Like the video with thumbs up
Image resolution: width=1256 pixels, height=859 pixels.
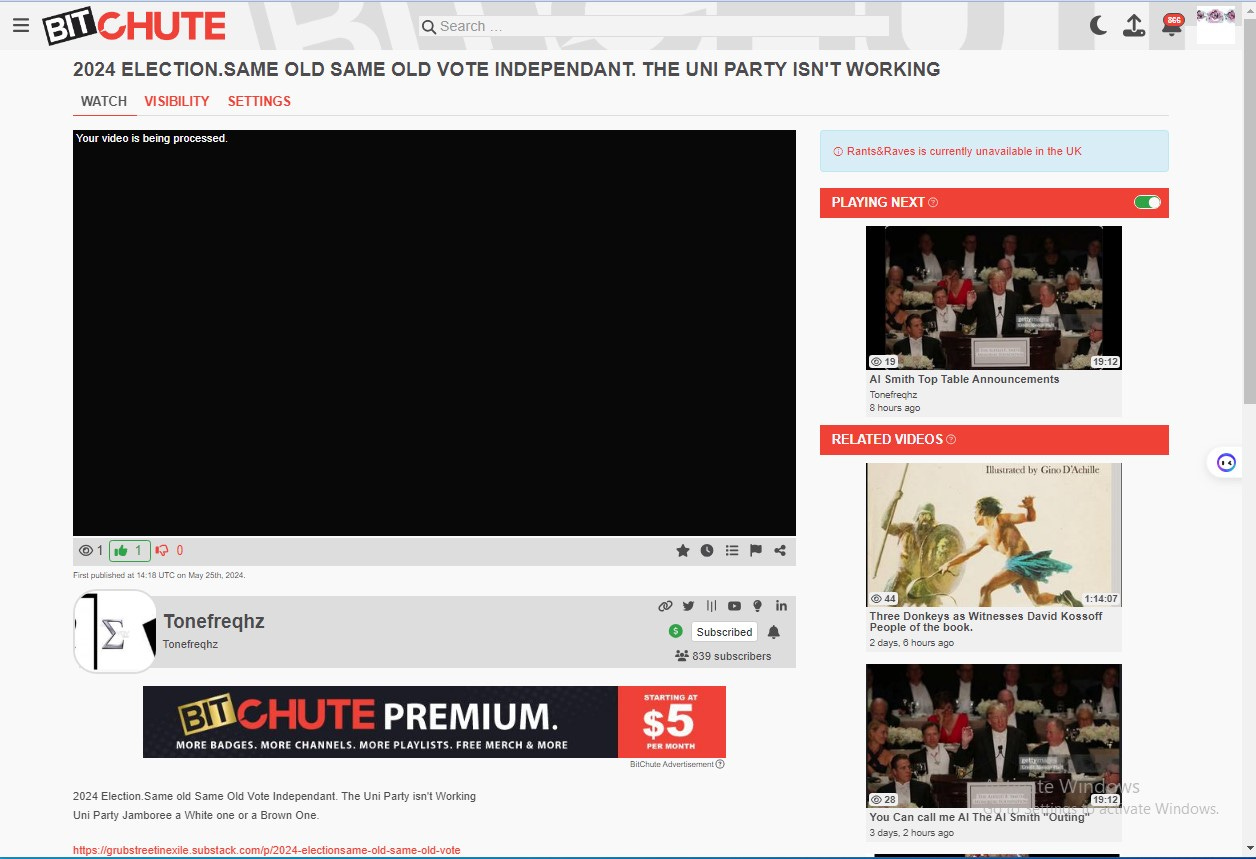click(129, 550)
